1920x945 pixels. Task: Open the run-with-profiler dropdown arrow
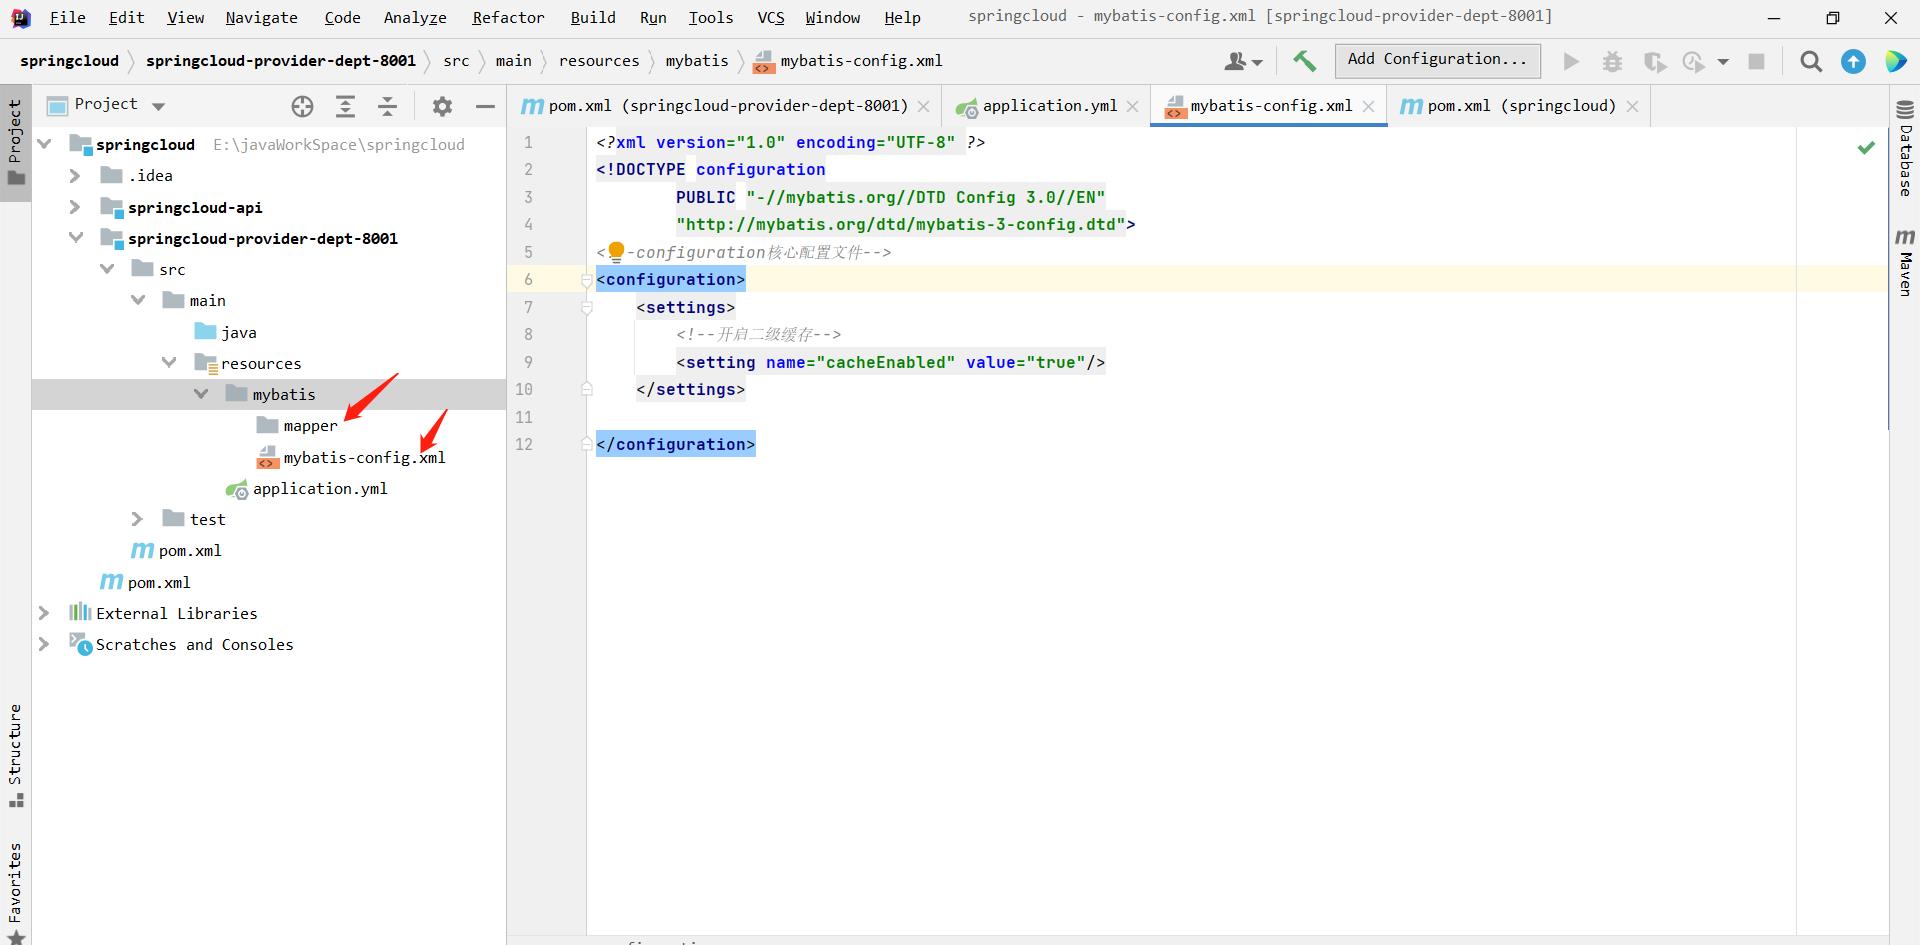click(1723, 62)
